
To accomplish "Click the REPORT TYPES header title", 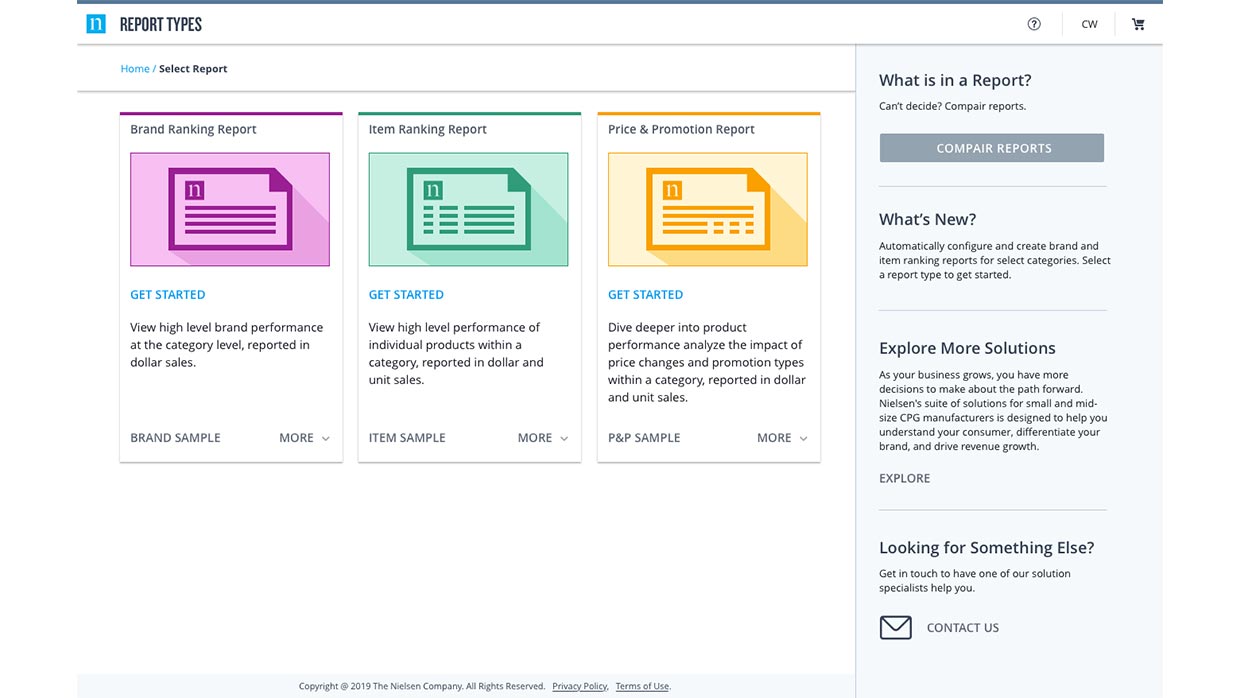I will (160, 24).
